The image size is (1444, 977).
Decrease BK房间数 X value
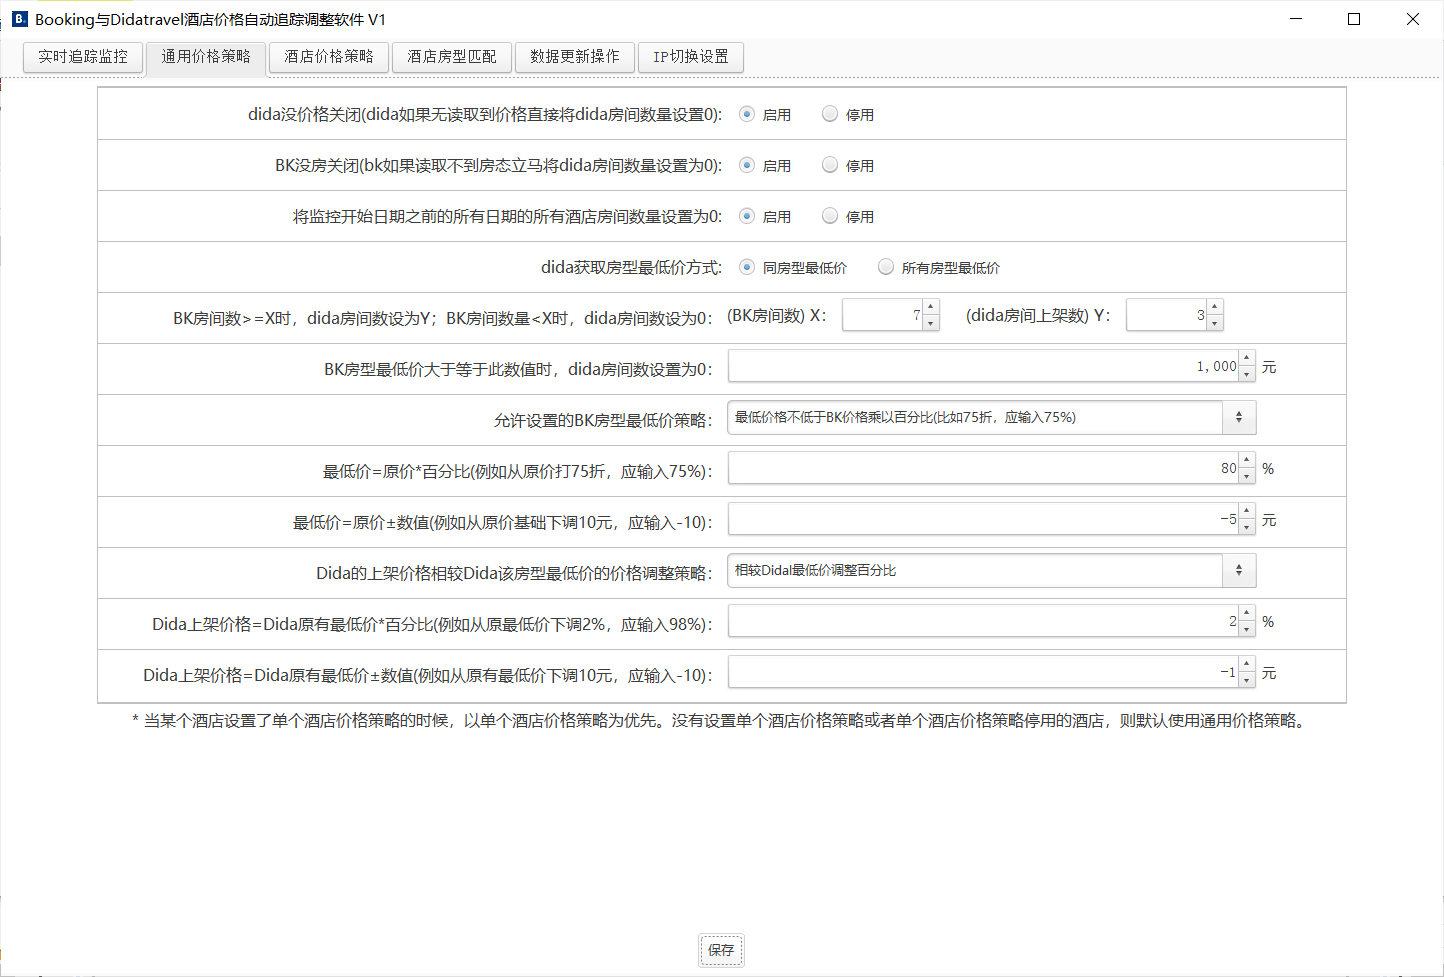tap(931, 323)
